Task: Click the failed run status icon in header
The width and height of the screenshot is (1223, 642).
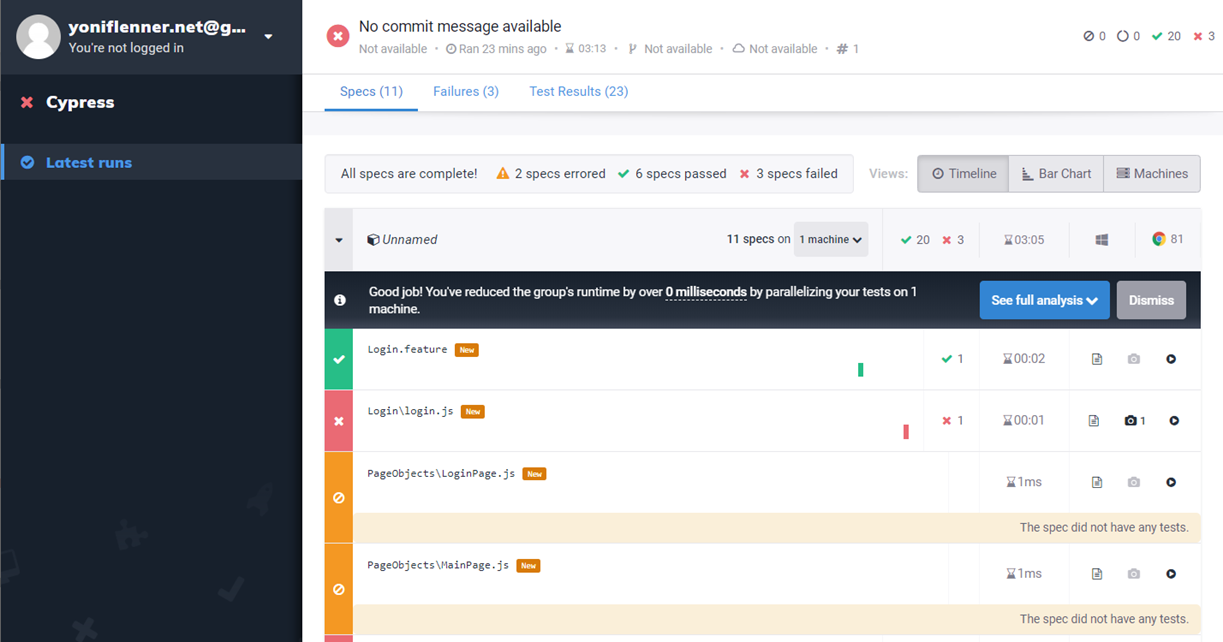Action: pos(338,37)
